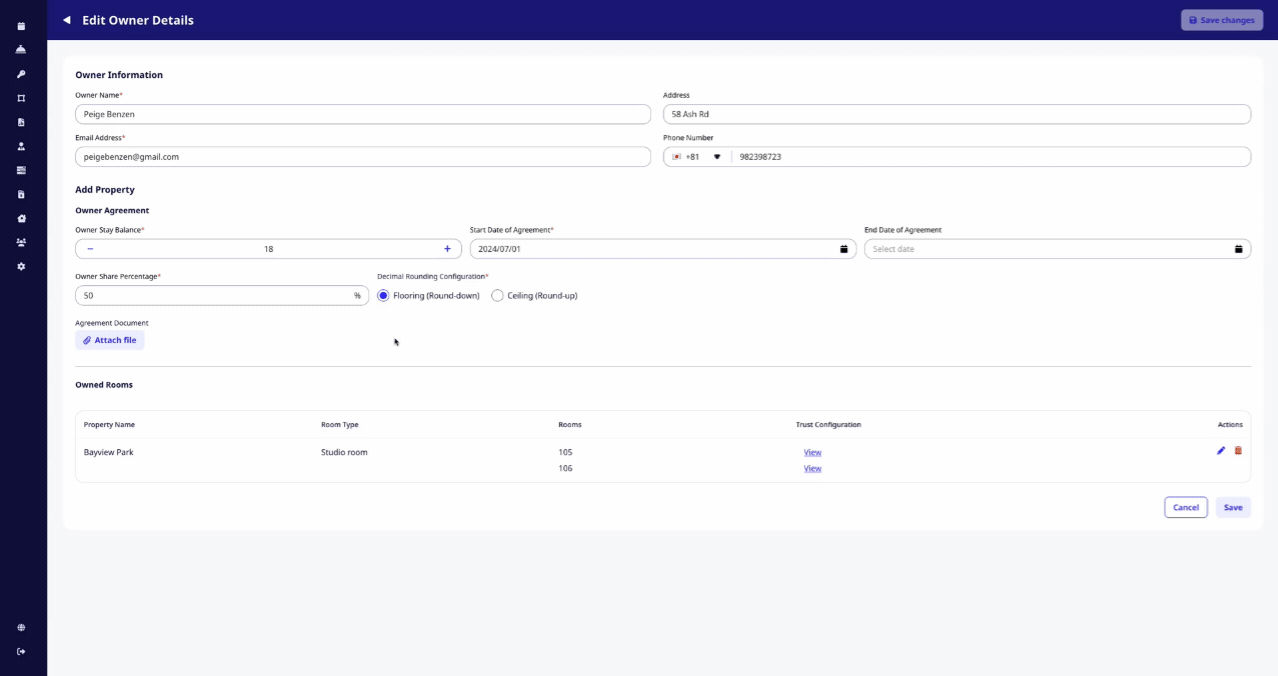Click the Cancel button
The width and height of the screenshot is (1278, 676).
tap(1186, 508)
